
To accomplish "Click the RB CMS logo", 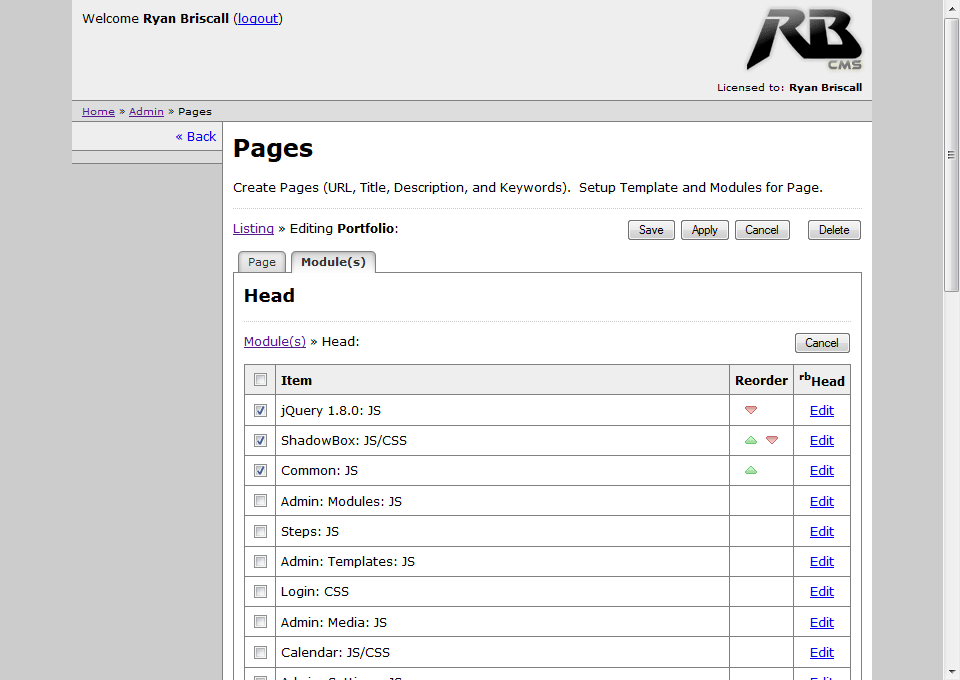I will pyautogui.click(x=803, y=40).
